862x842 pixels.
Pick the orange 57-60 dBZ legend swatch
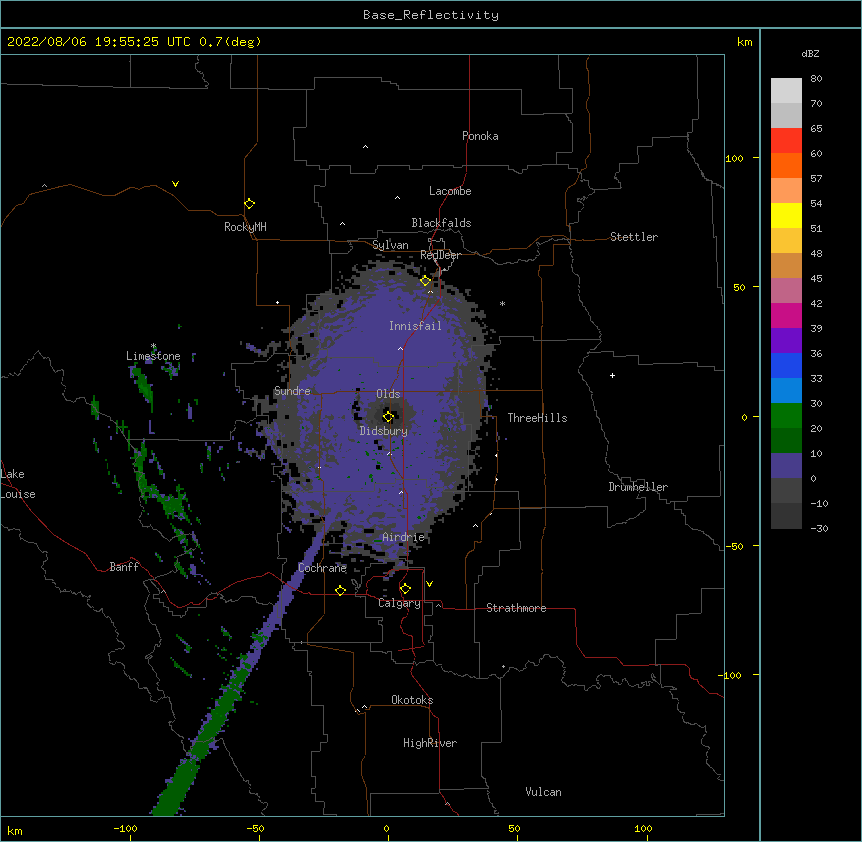click(x=786, y=165)
